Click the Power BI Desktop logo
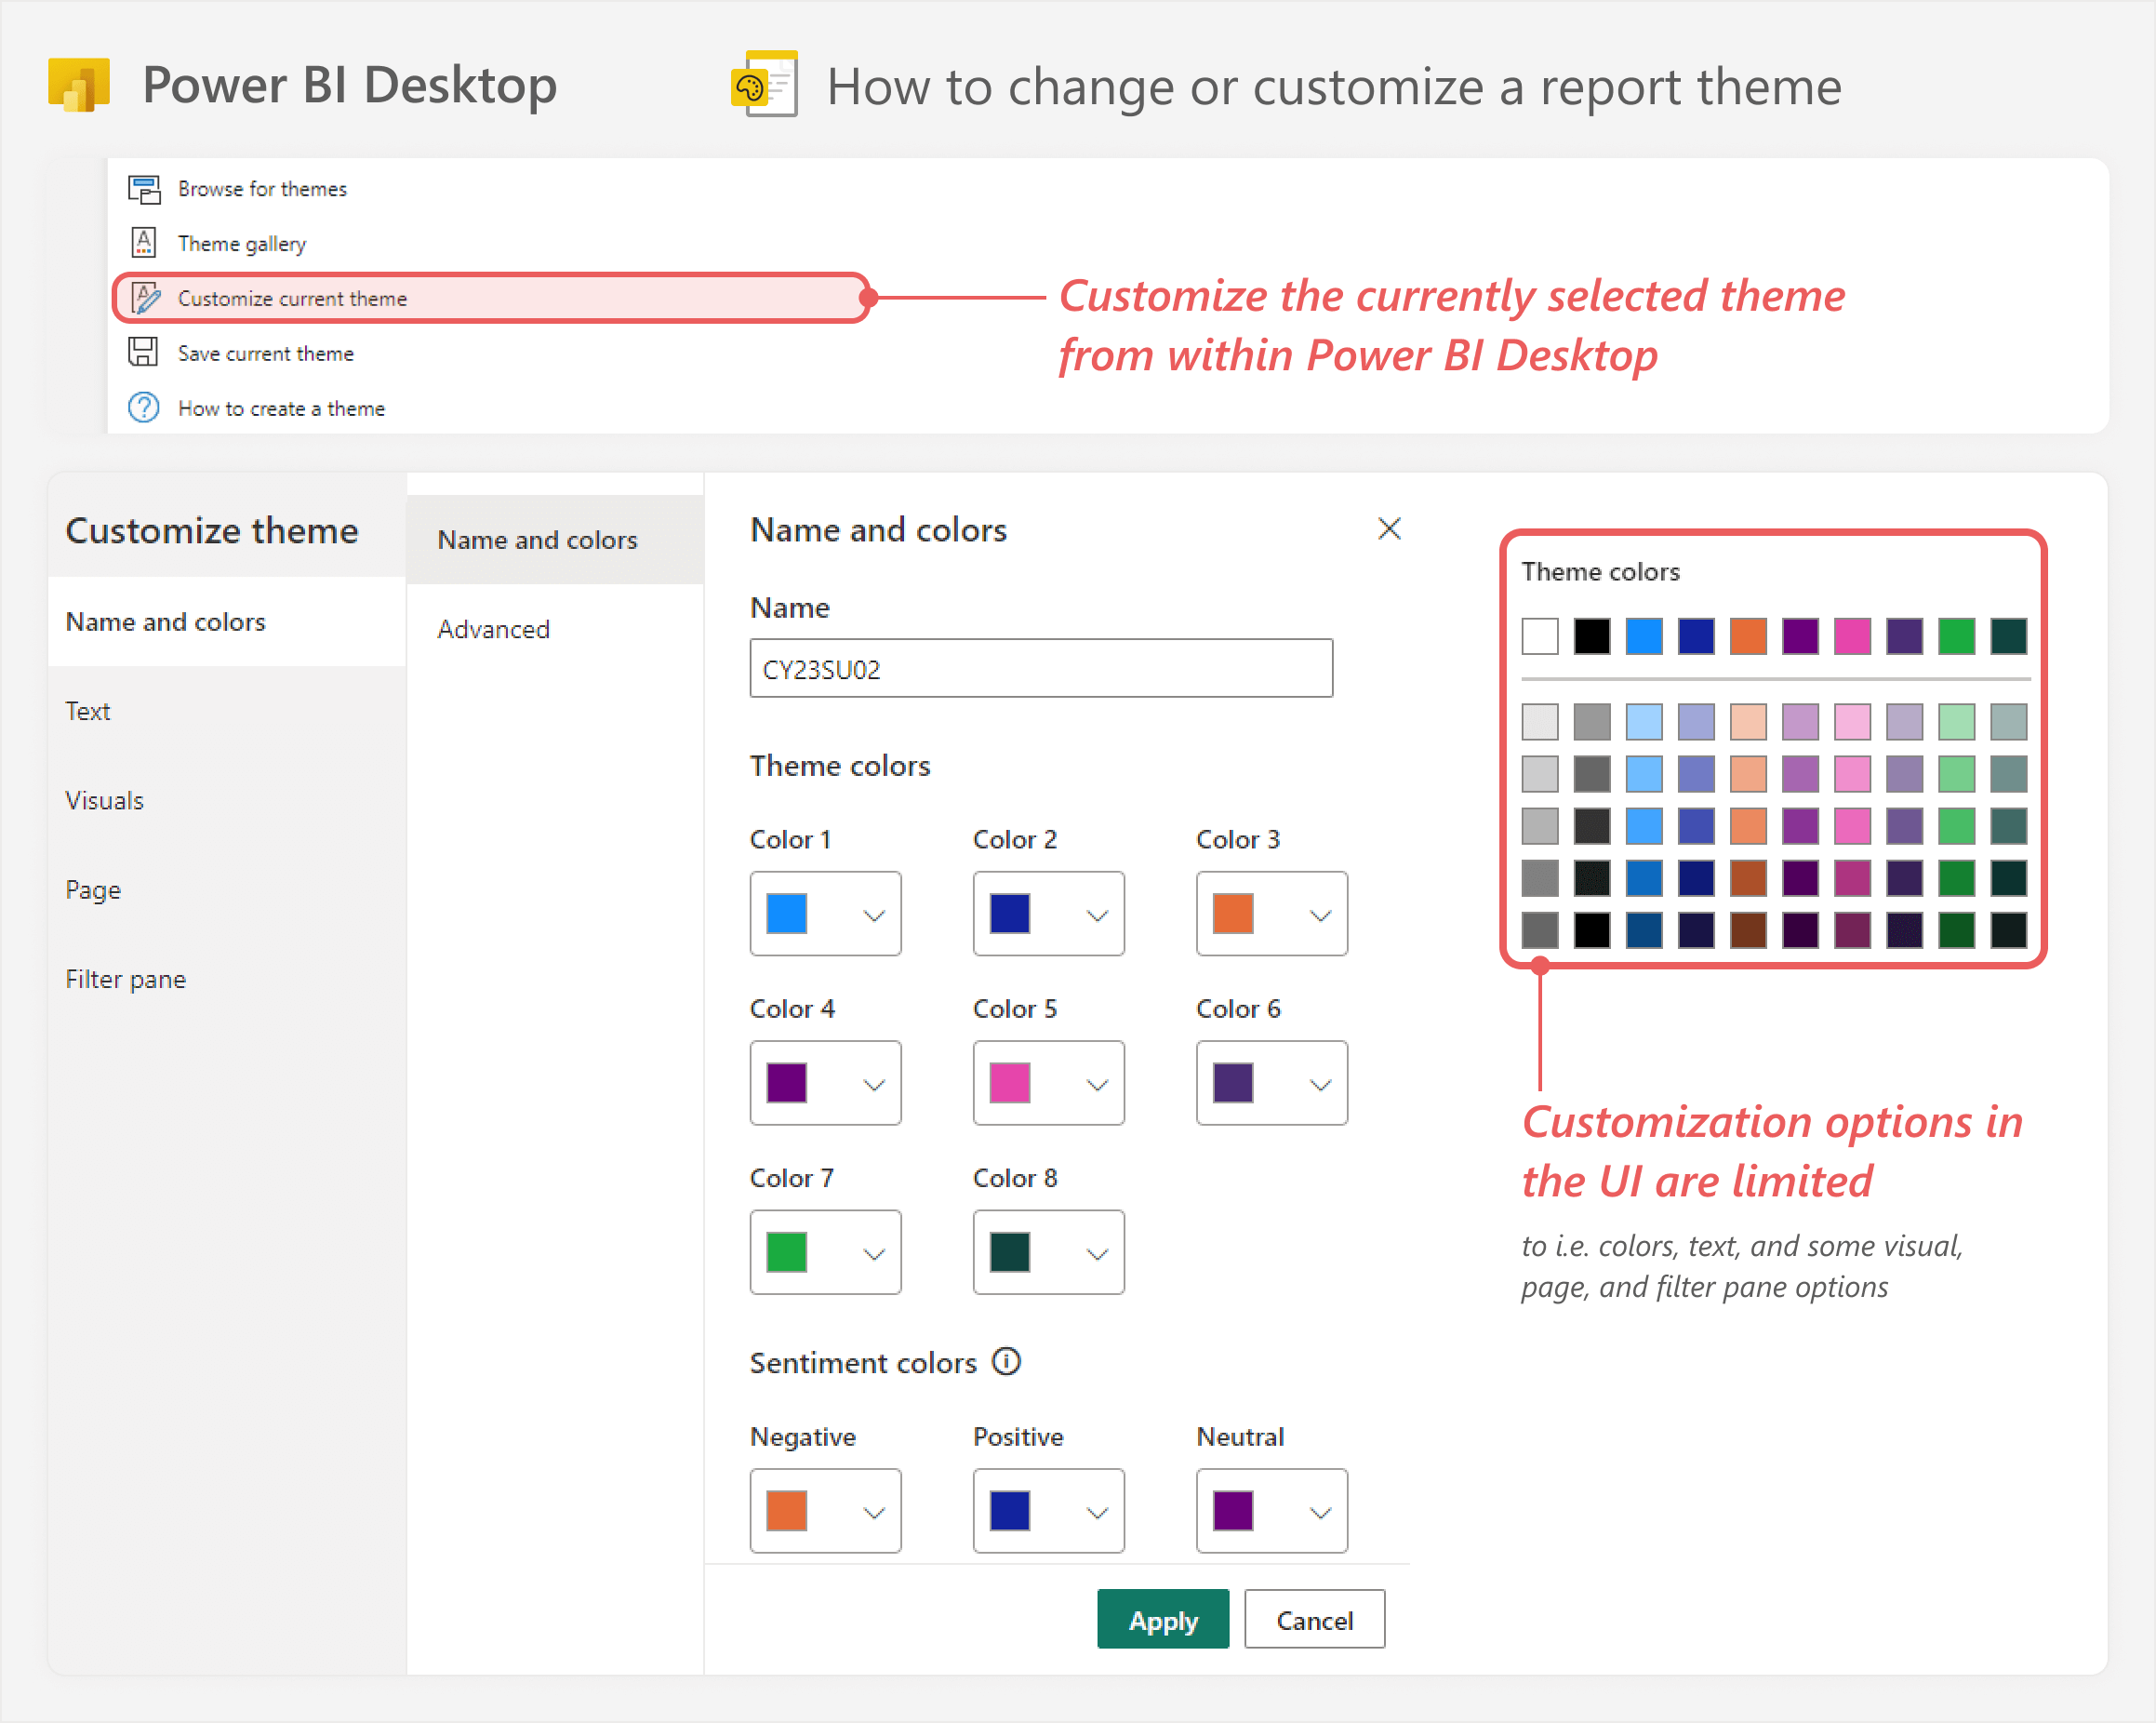Image resolution: width=2156 pixels, height=1723 pixels. (x=80, y=85)
